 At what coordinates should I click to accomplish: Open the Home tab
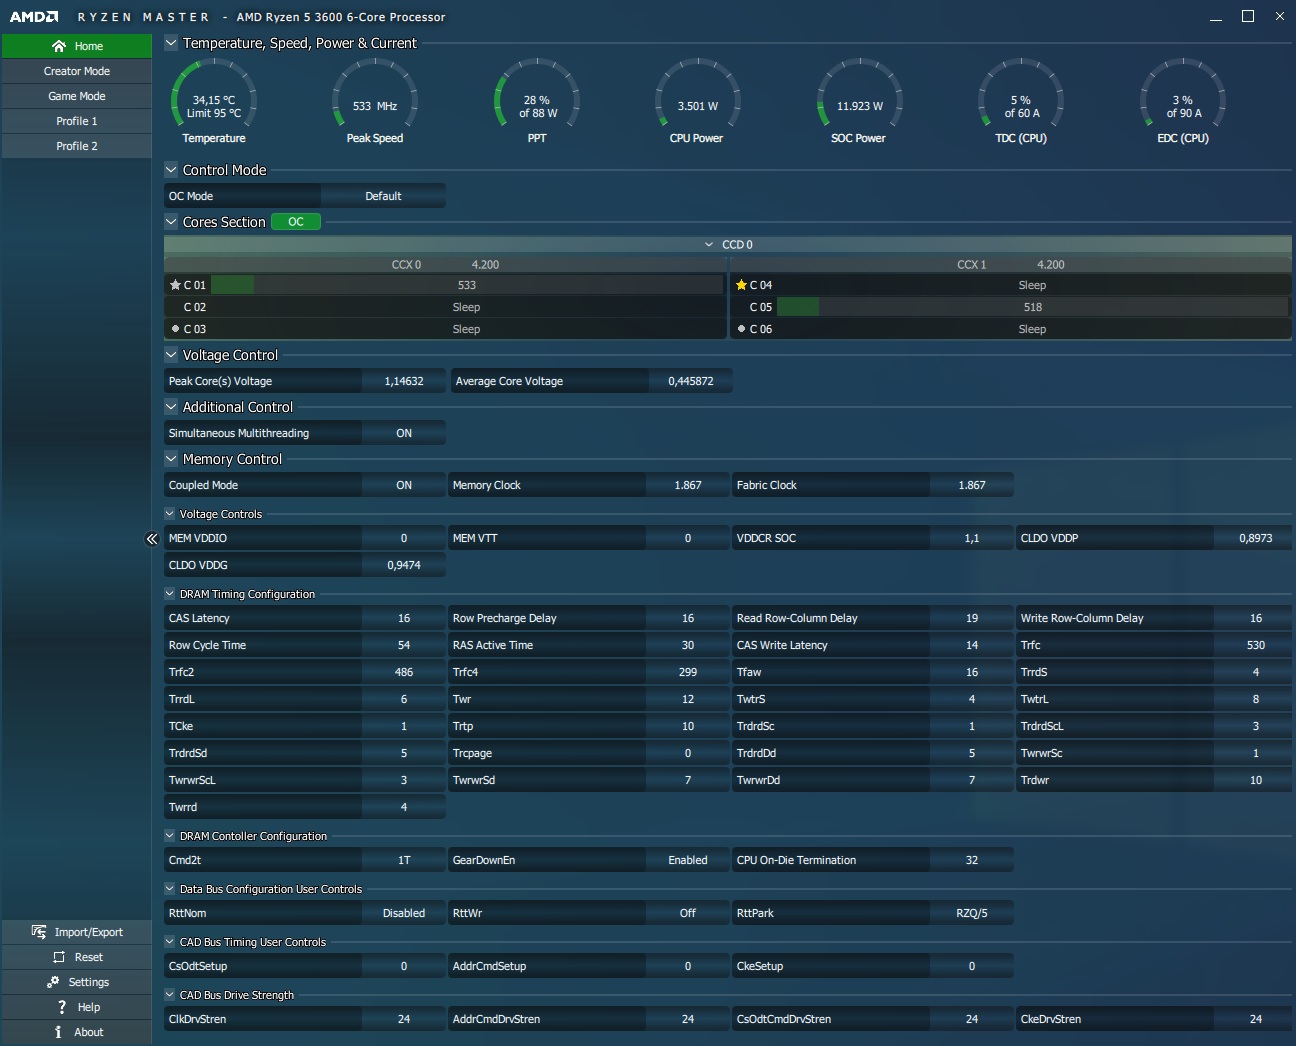pyautogui.click(x=77, y=46)
